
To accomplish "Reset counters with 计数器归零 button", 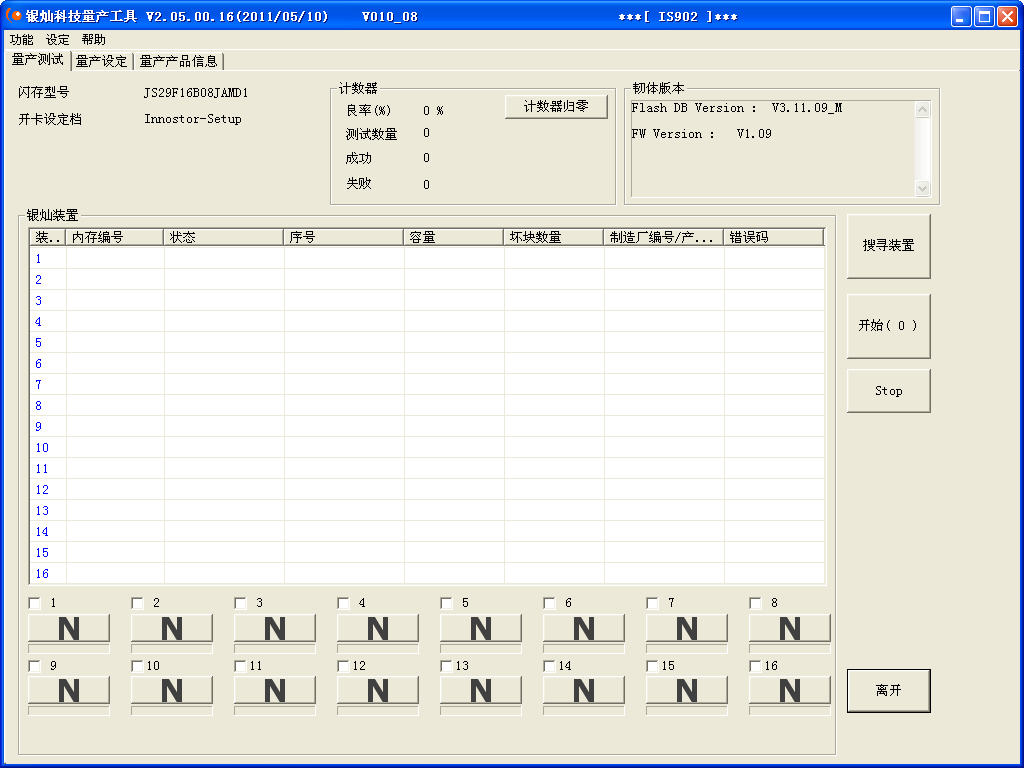I will click(x=556, y=107).
